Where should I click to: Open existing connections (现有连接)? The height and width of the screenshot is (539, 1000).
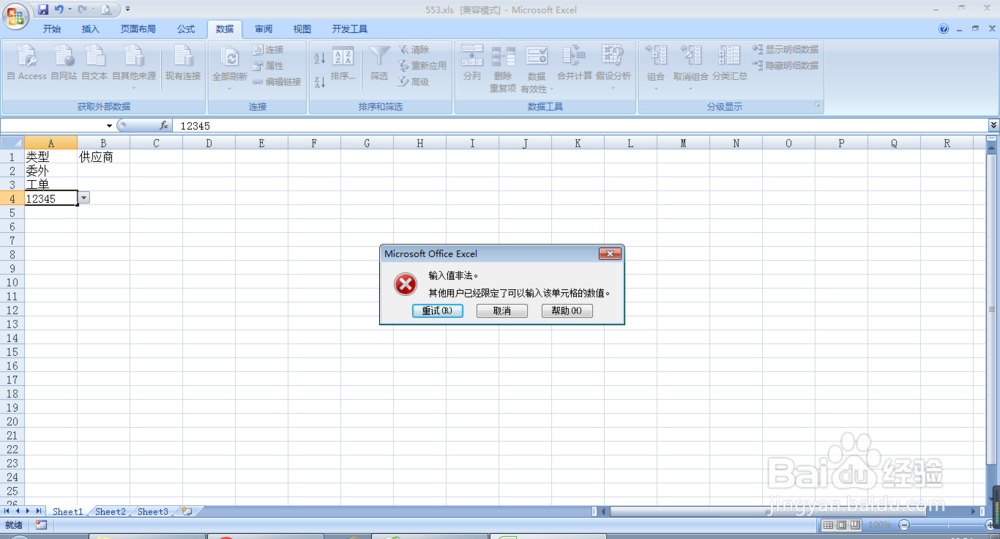click(183, 63)
